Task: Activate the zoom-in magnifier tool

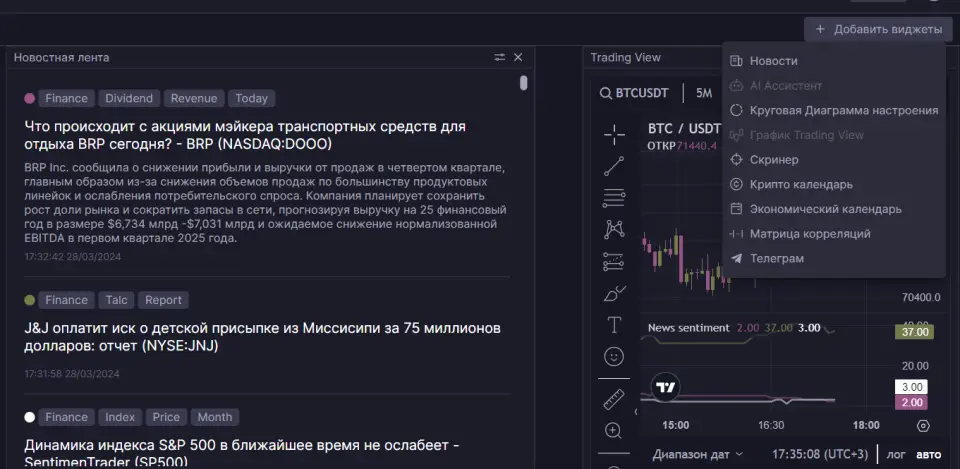Action: tap(614, 430)
